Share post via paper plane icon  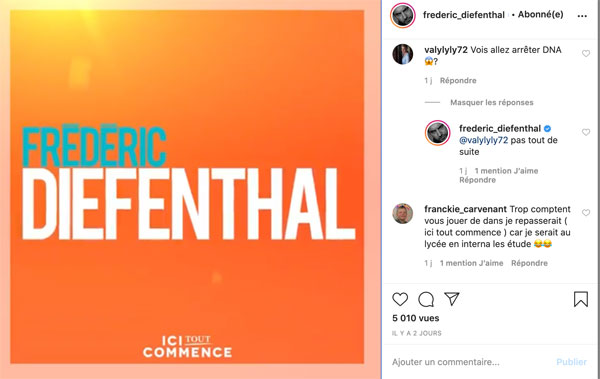point(452,299)
